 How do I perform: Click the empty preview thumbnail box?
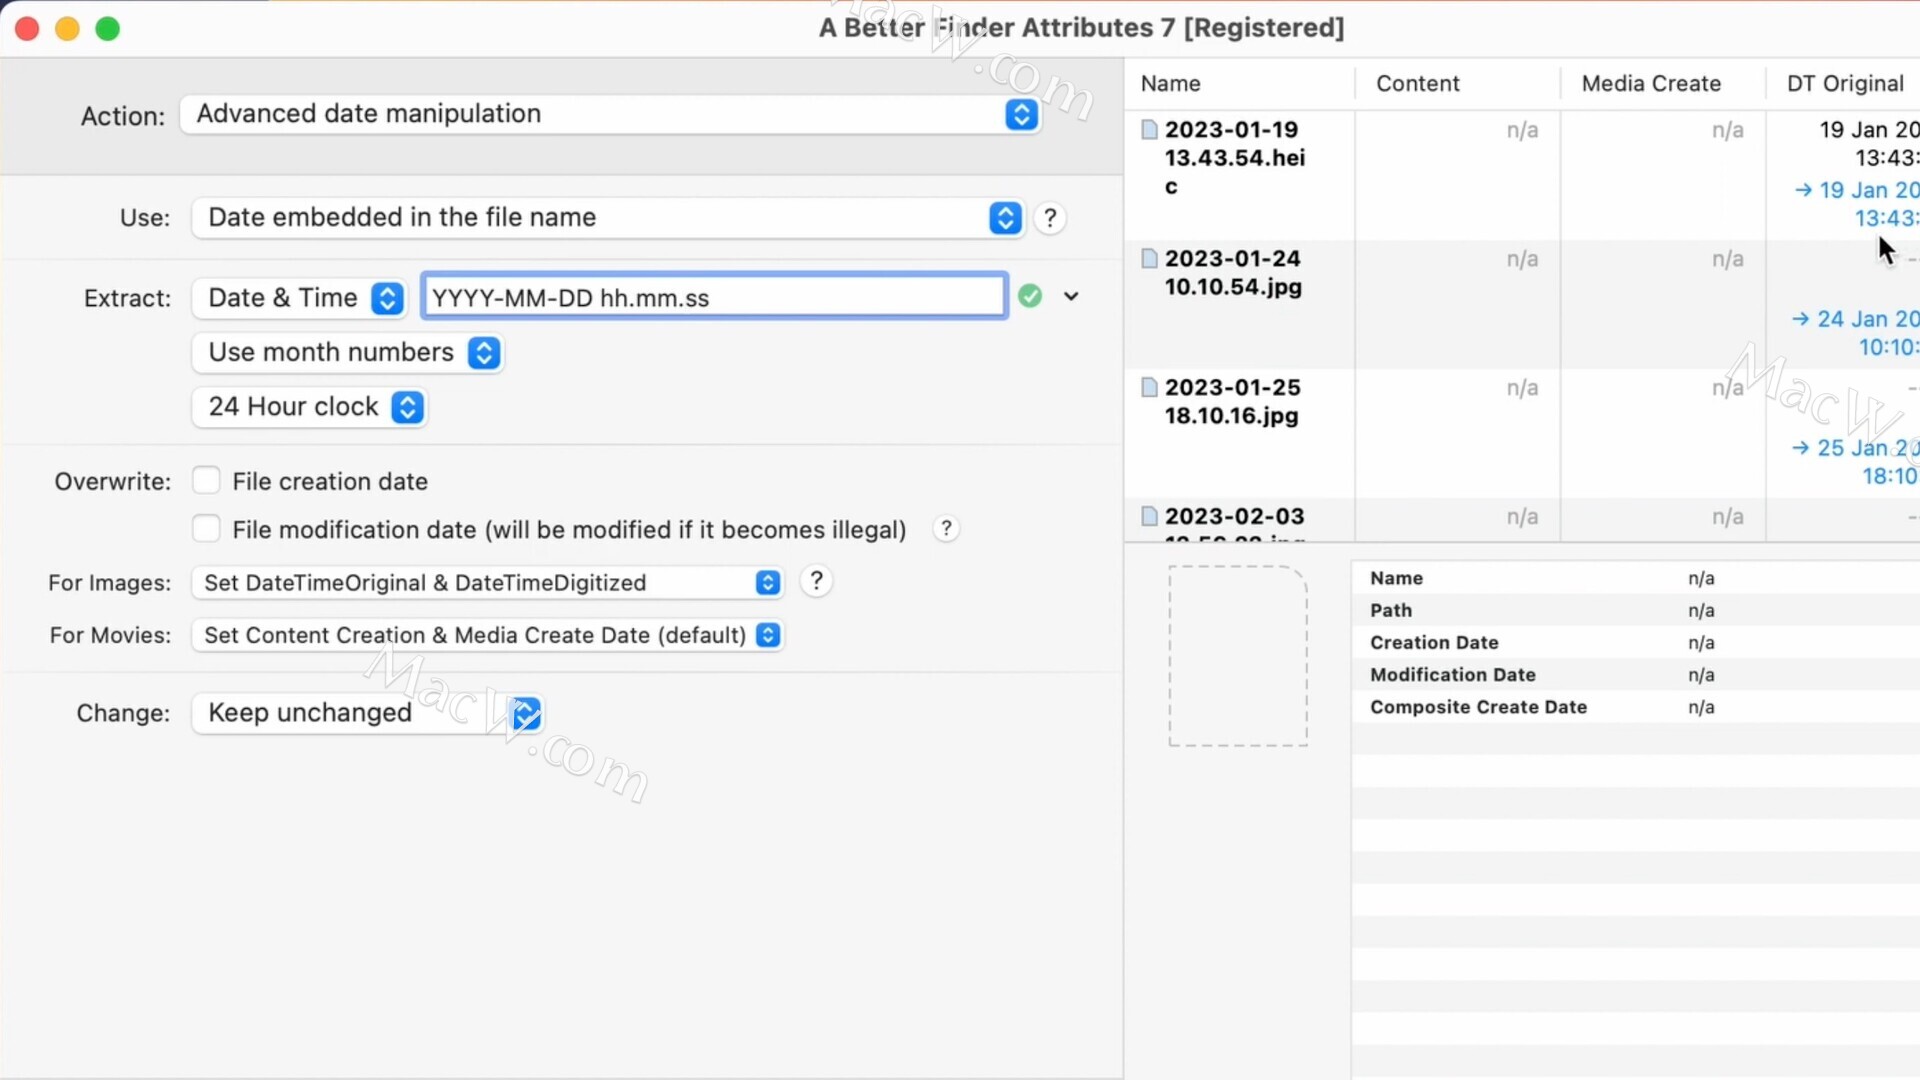[x=1238, y=656]
